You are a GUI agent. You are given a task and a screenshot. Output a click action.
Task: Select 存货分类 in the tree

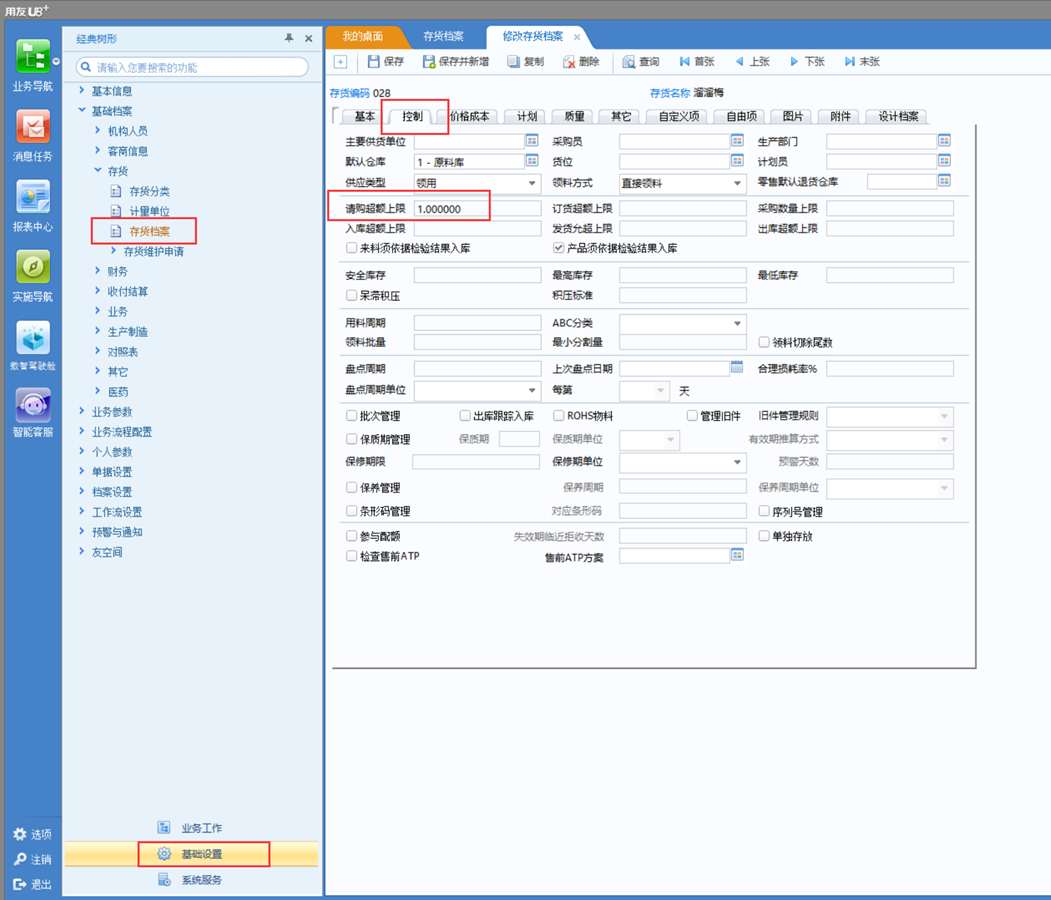coord(149,191)
